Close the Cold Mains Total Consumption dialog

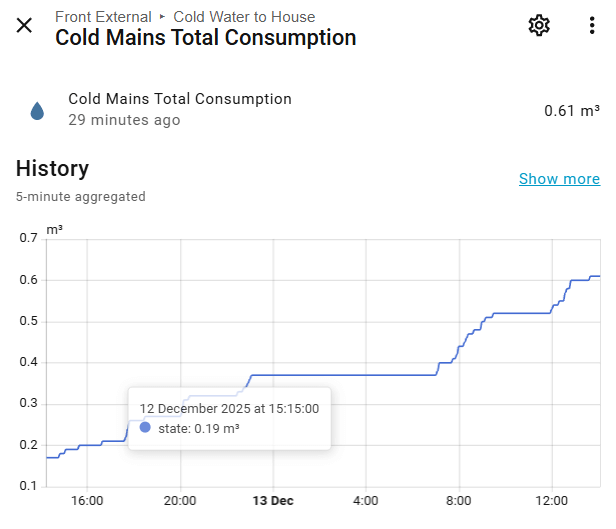tap(24, 26)
